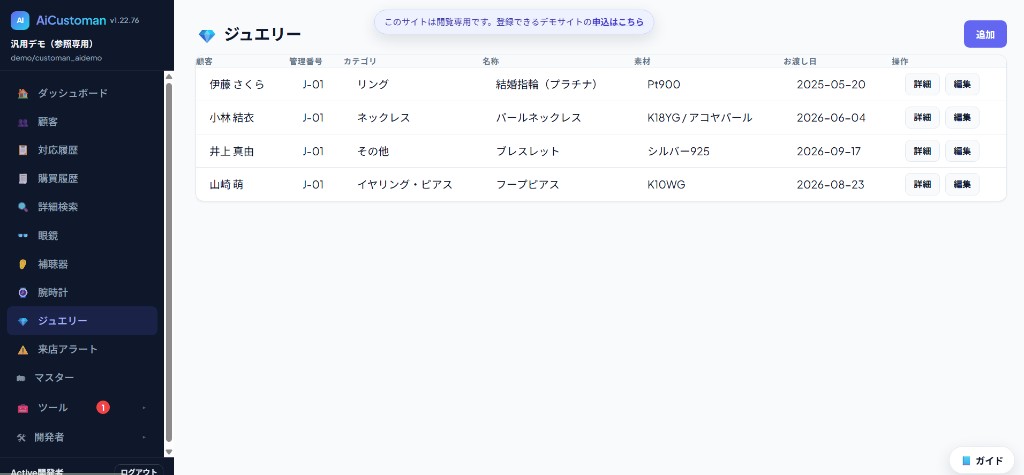Click item ブレスレット
Image resolution: width=1024 pixels, height=475 pixels.
tap(528, 151)
